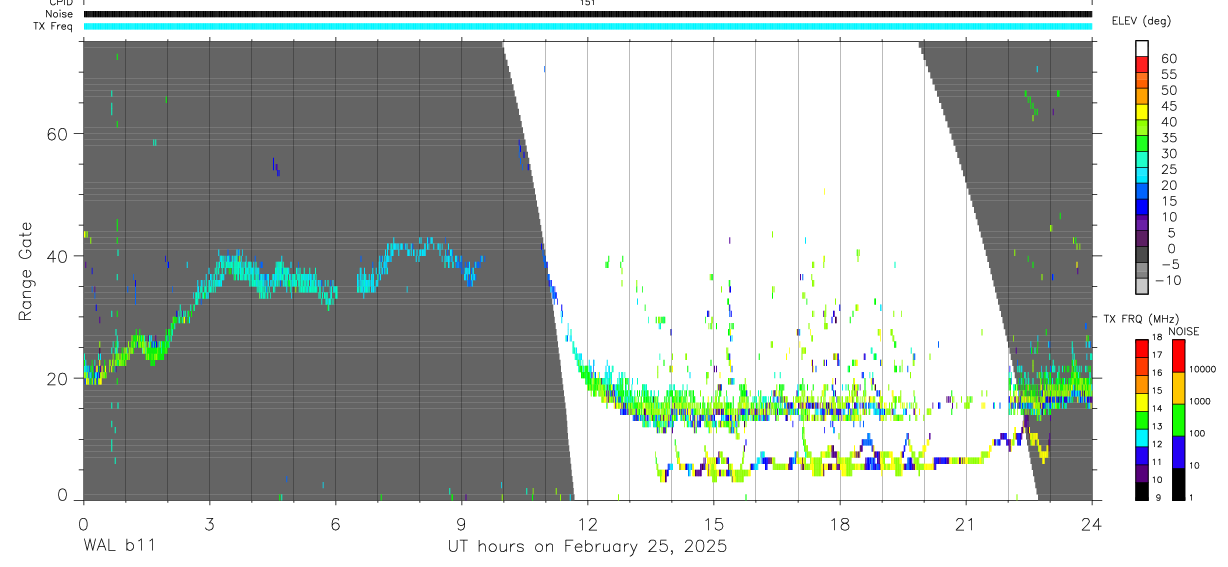
Task: Click the 'Noise' row label at top left
Action: click(x=59, y=14)
